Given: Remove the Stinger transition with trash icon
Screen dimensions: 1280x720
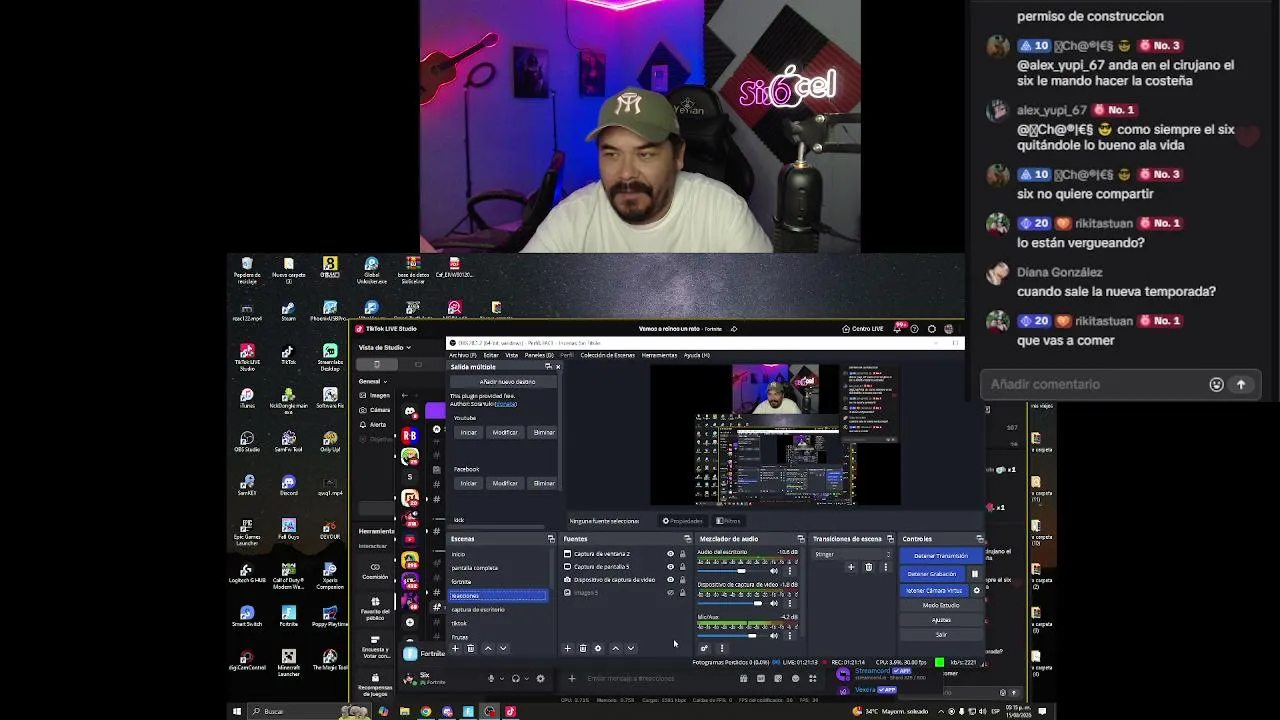Looking at the screenshot, I should tap(868, 567).
